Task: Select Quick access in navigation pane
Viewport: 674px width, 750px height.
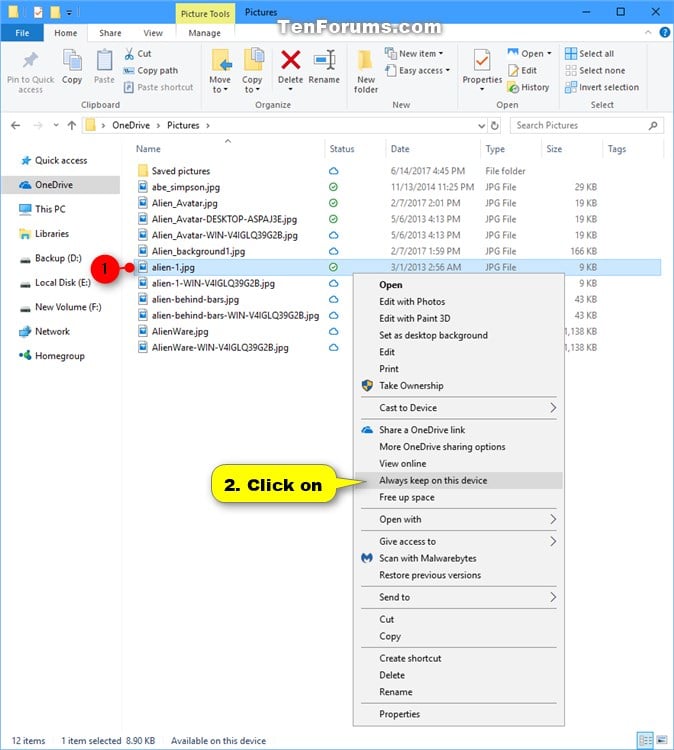Action: coord(61,161)
